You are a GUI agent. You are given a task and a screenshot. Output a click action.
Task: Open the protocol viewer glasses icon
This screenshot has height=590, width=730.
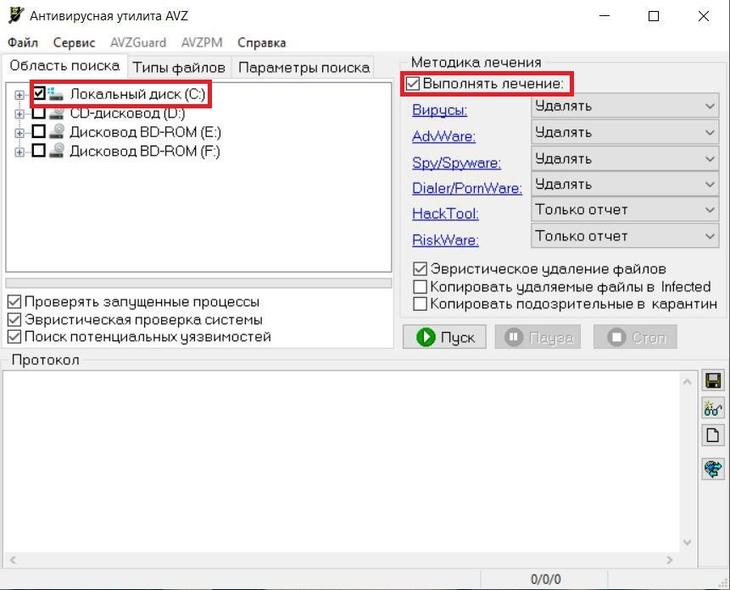(x=713, y=408)
